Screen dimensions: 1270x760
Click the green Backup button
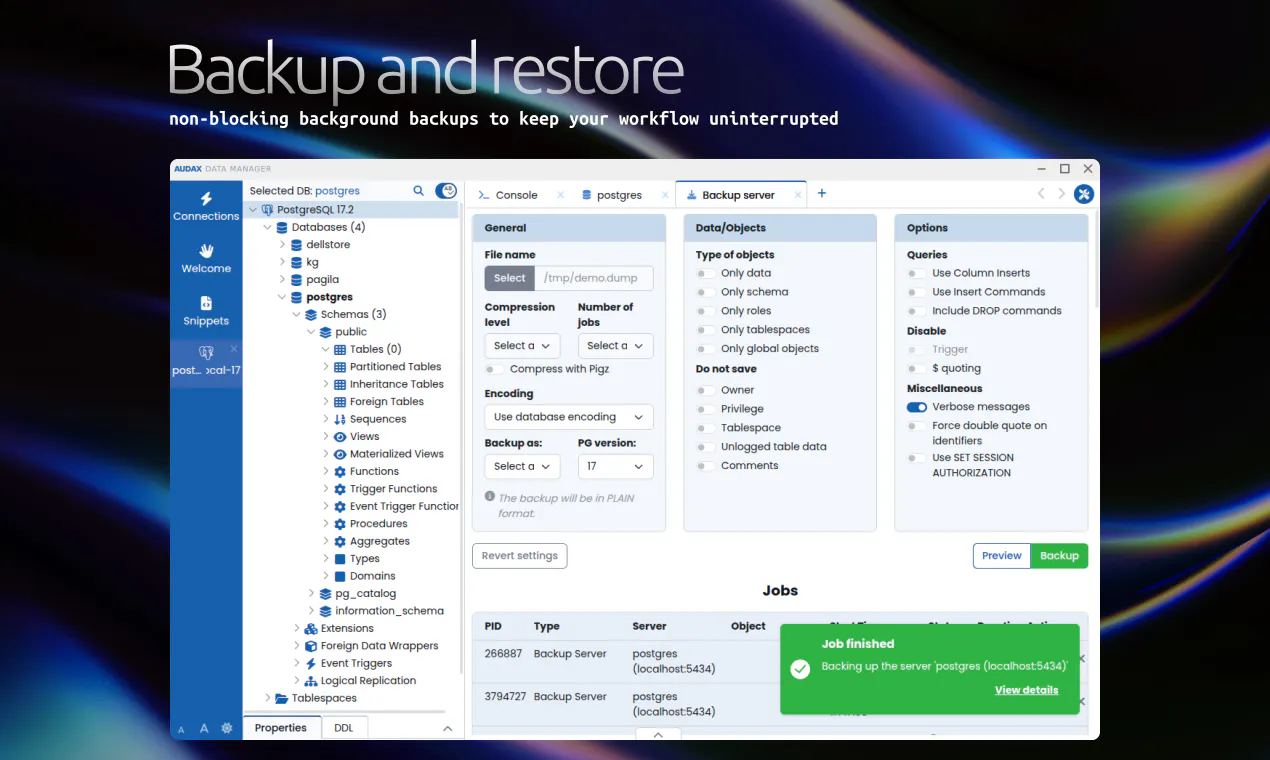(1059, 556)
